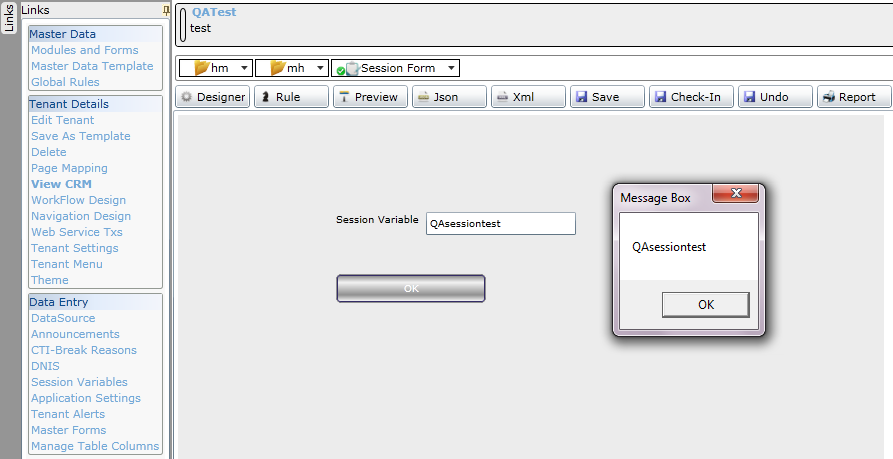
Task: Click into the Session Variable input field
Action: click(501, 223)
